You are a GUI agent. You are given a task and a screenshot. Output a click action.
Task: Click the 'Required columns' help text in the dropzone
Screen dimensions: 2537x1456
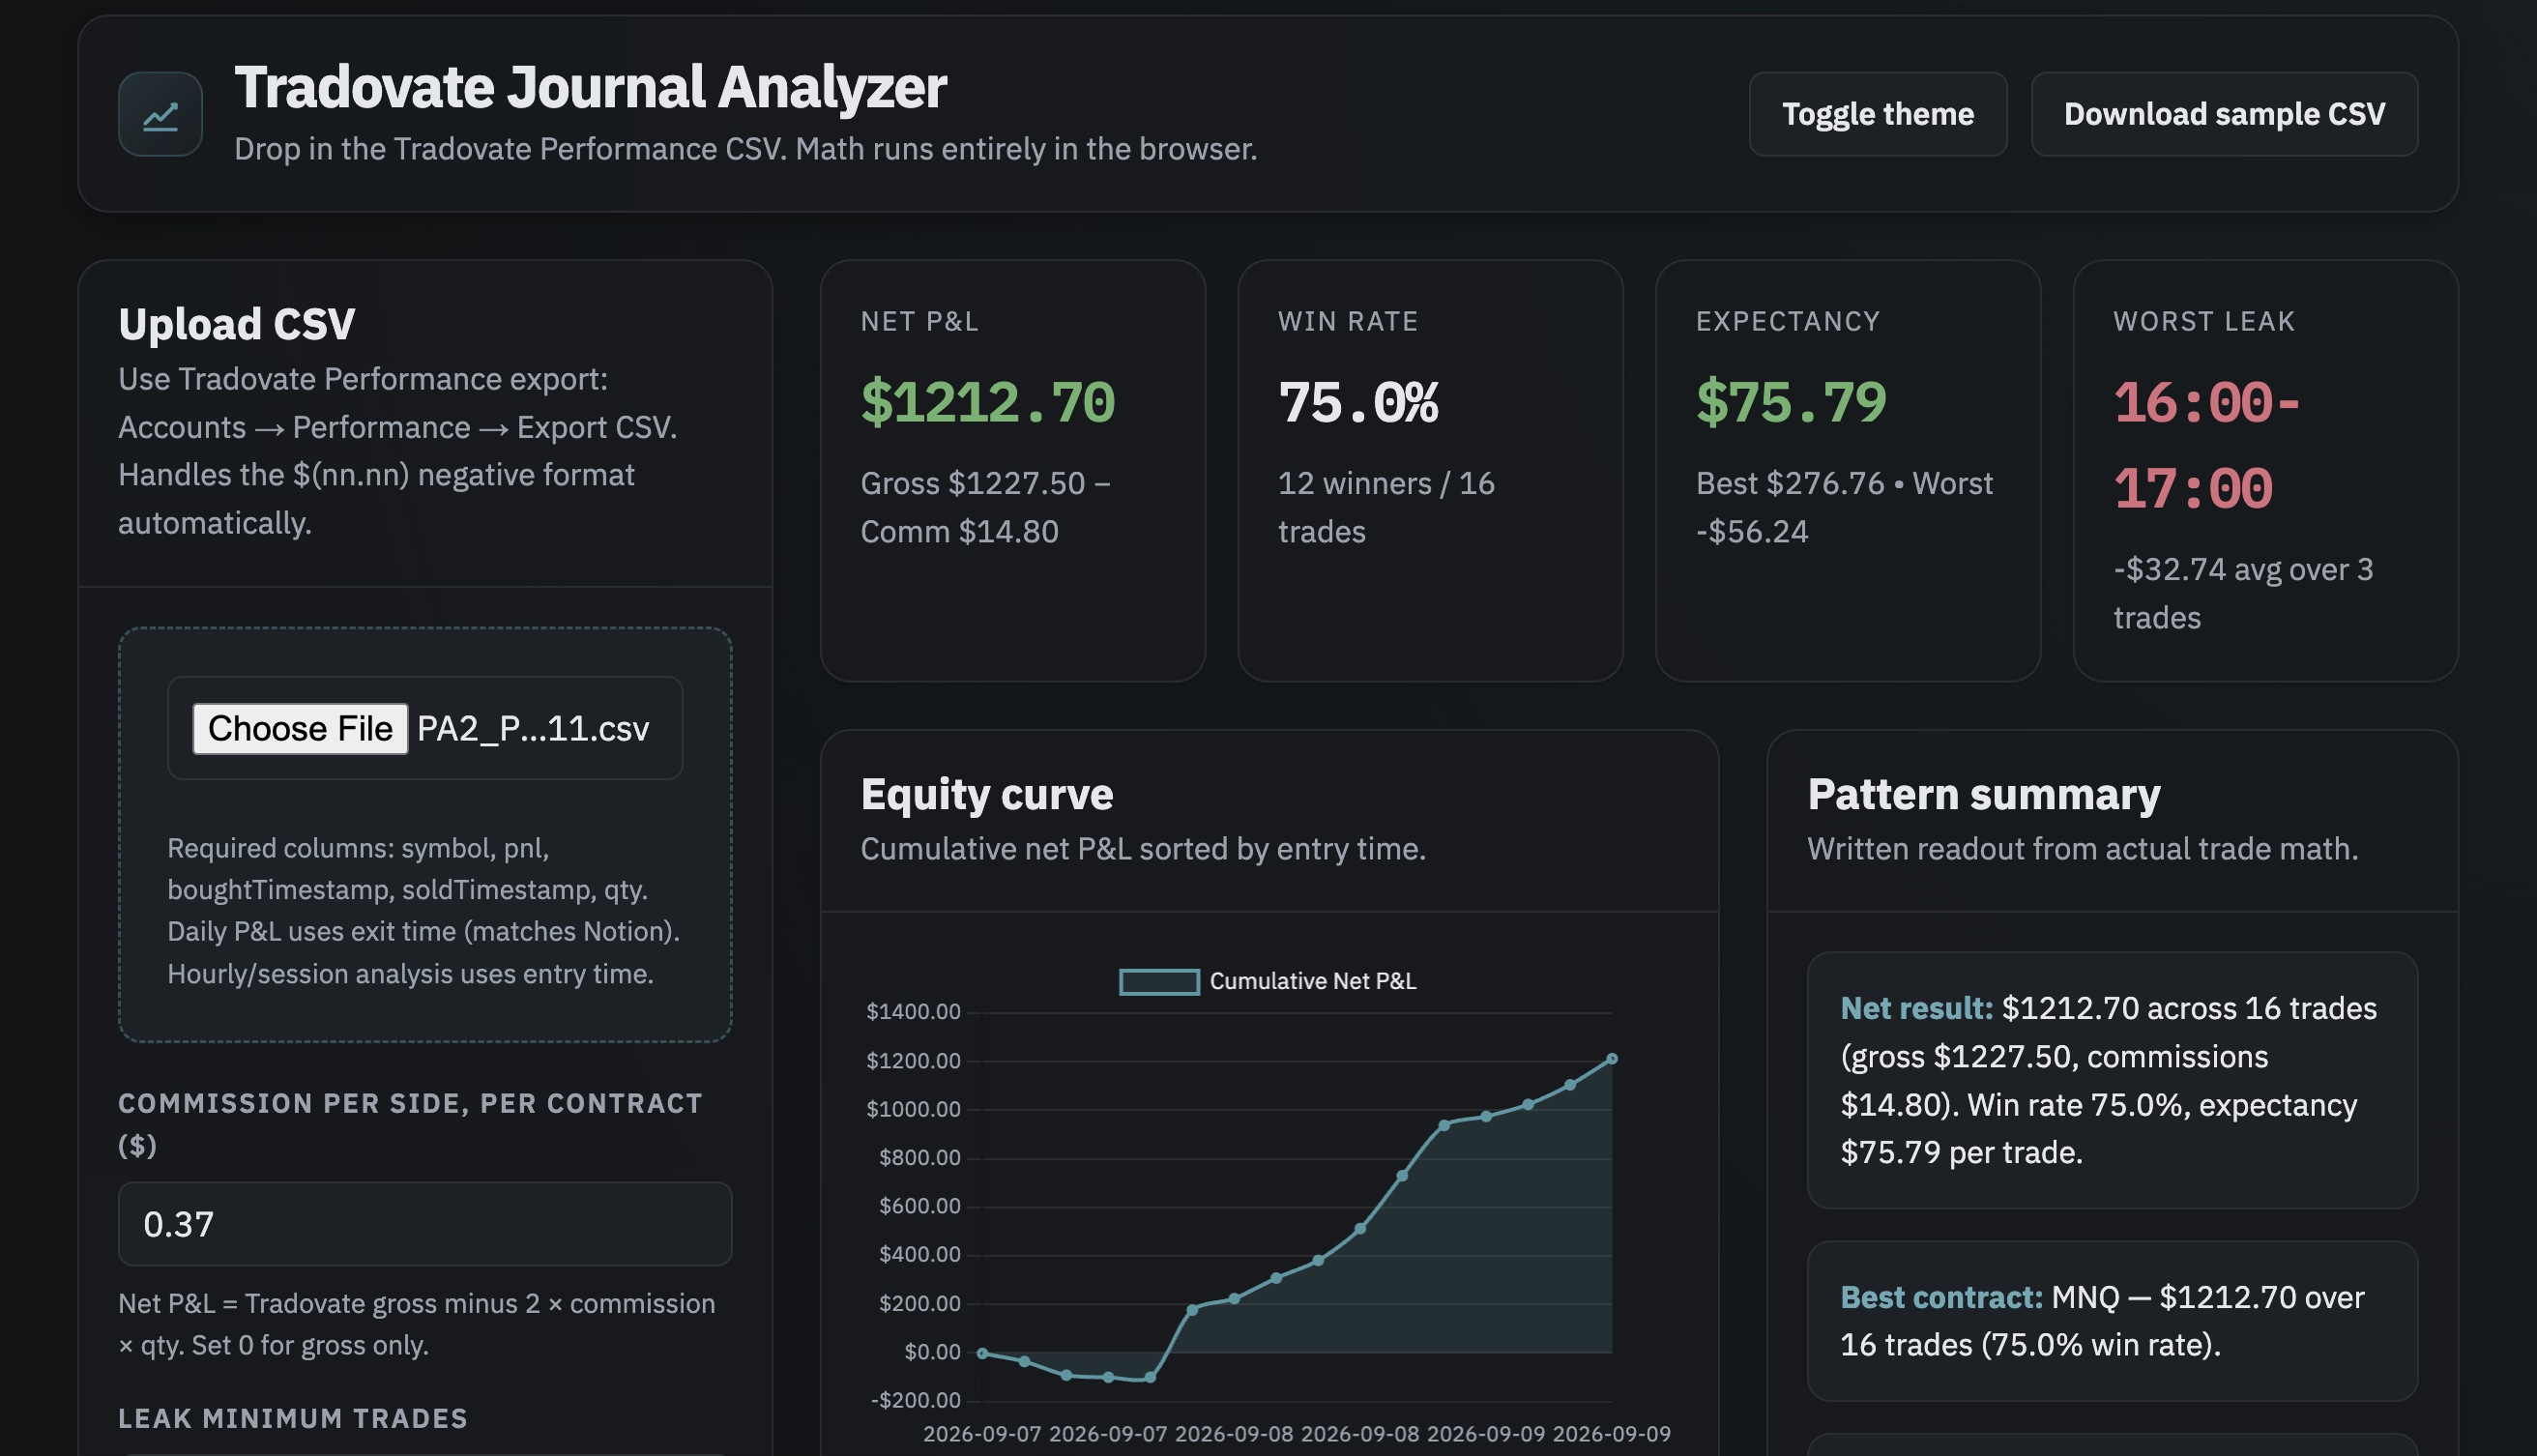tap(423, 910)
